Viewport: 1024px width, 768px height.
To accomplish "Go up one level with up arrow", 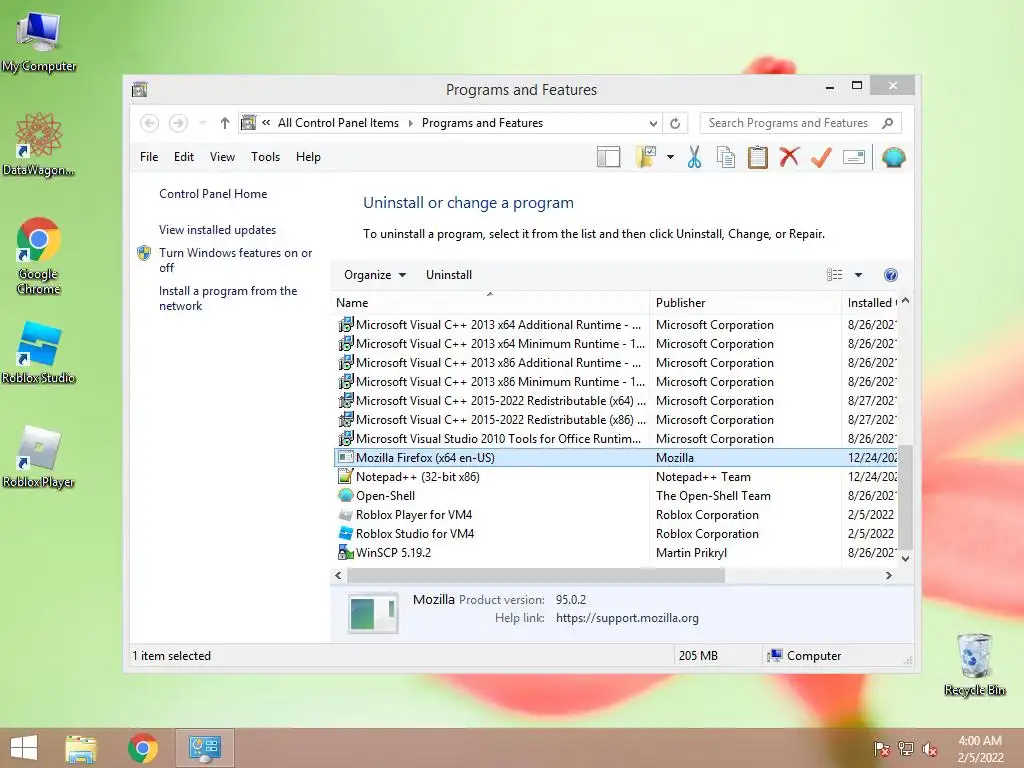I will [x=225, y=123].
